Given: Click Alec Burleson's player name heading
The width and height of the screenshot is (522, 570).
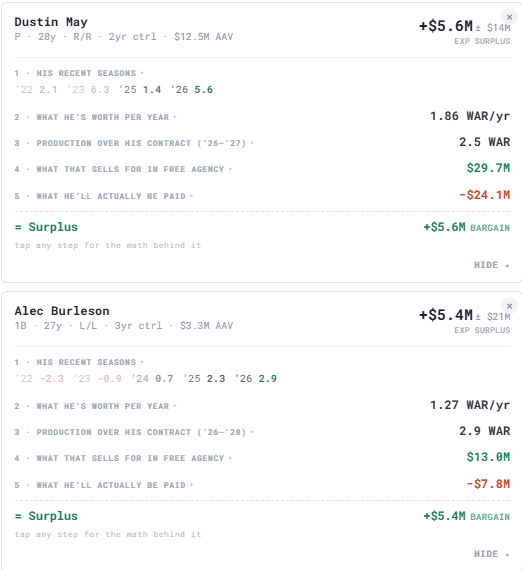Looking at the screenshot, I should (x=62, y=311).
